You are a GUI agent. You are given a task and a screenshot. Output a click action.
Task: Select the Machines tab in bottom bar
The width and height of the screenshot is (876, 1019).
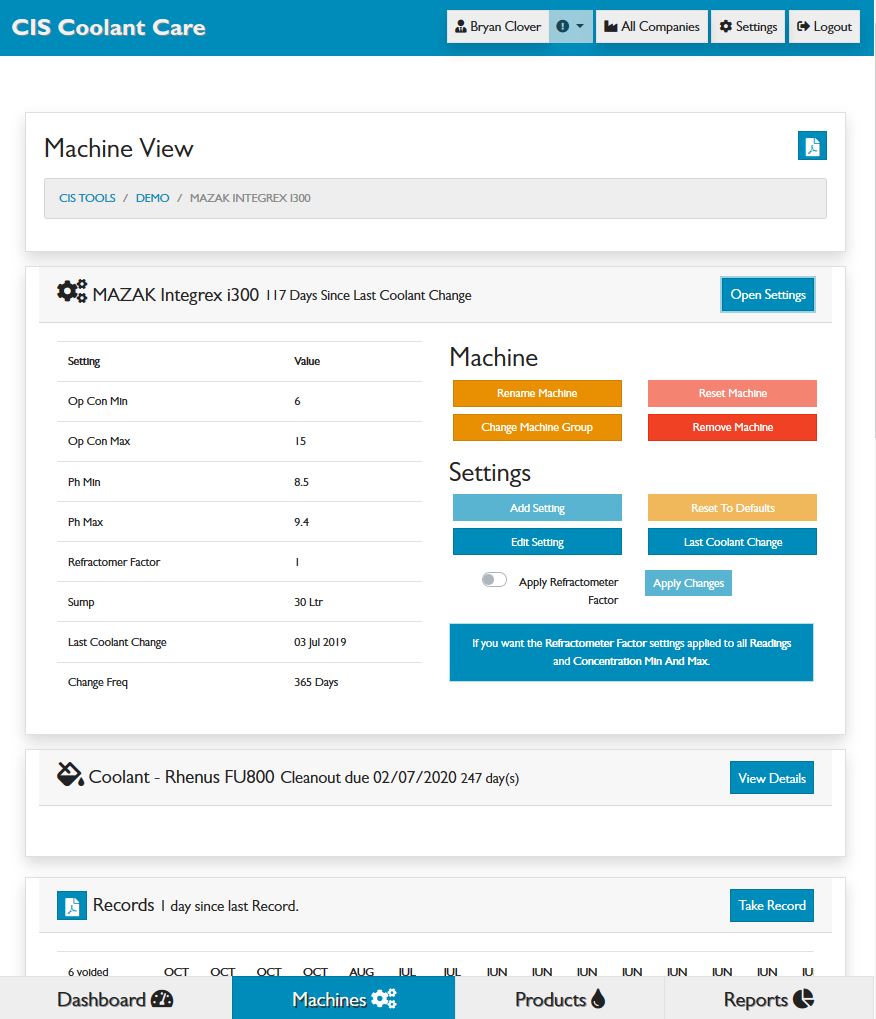[343, 998]
